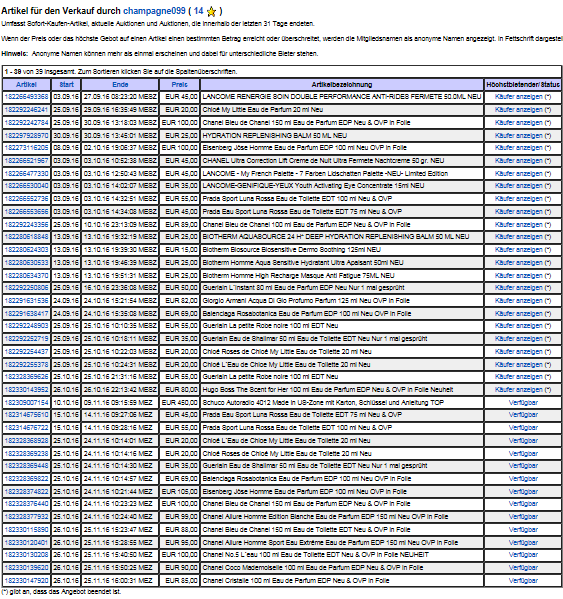Select the '(*) gibt an' footnote text
Viewport: 563px width, 599px height.
(61, 592)
